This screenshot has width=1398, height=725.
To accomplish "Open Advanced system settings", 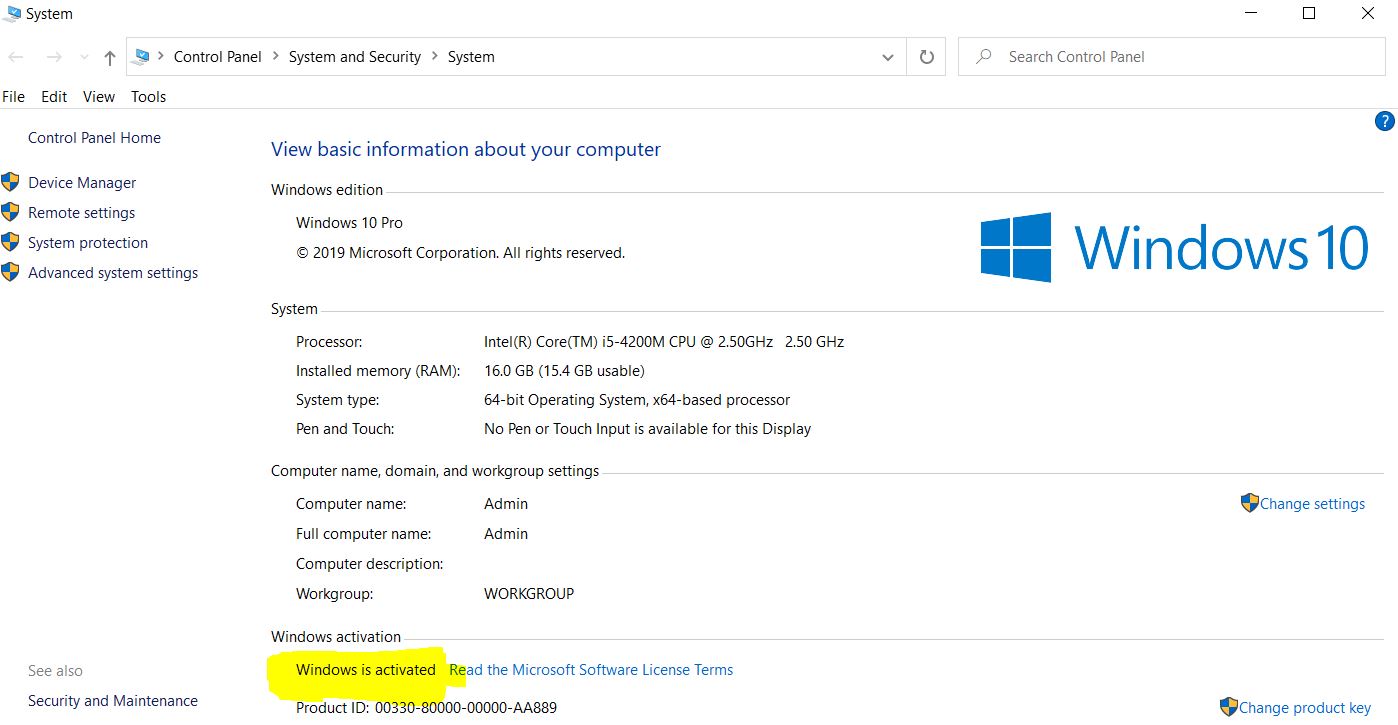I will click(x=113, y=273).
